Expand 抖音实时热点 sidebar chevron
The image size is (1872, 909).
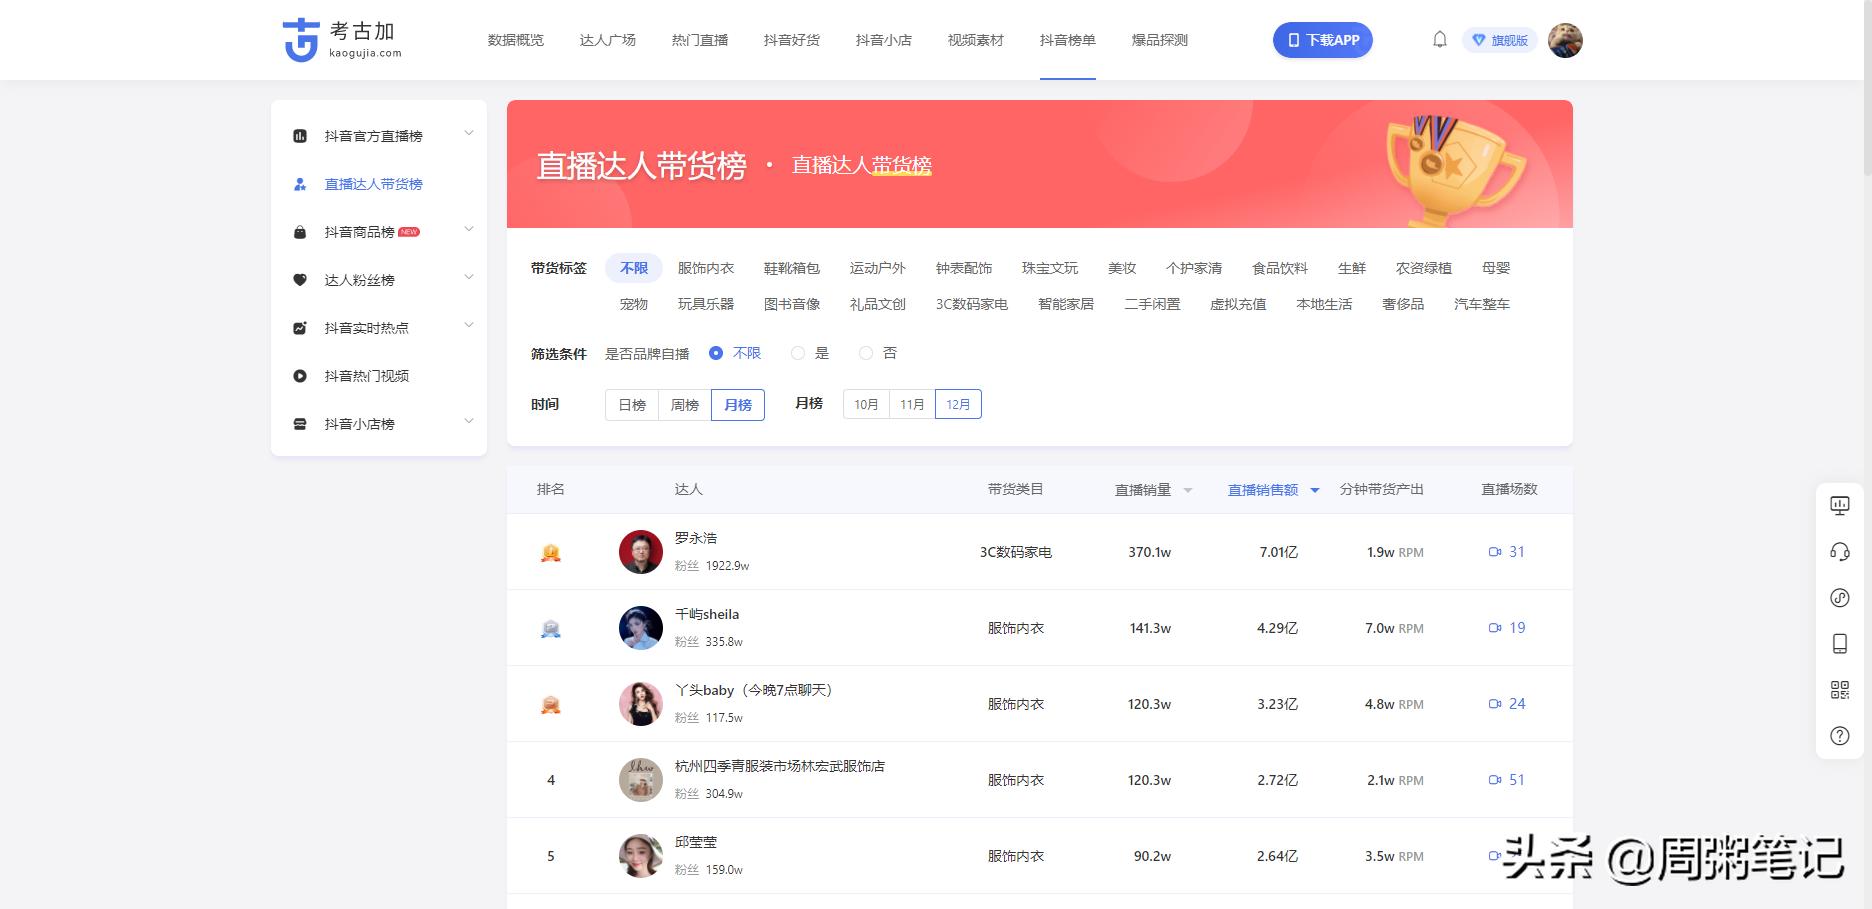pyautogui.click(x=468, y=326)
